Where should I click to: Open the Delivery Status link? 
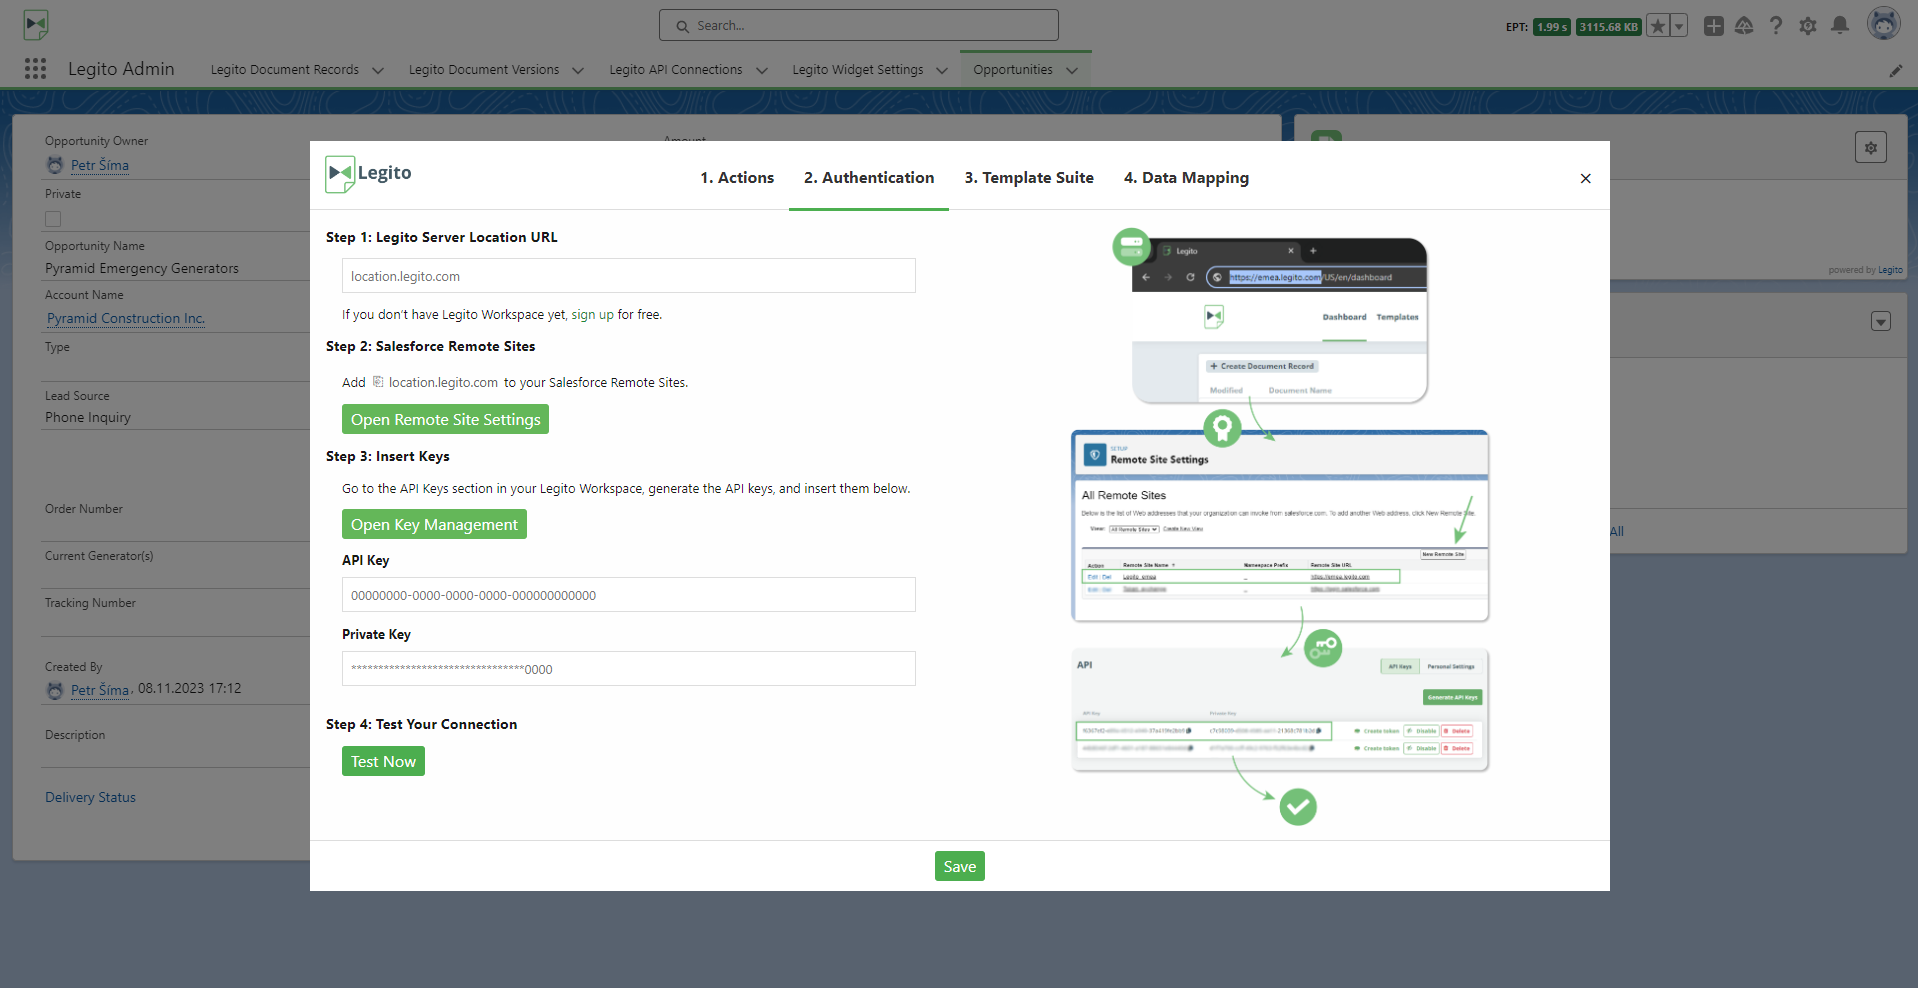[x=90, y=797]
